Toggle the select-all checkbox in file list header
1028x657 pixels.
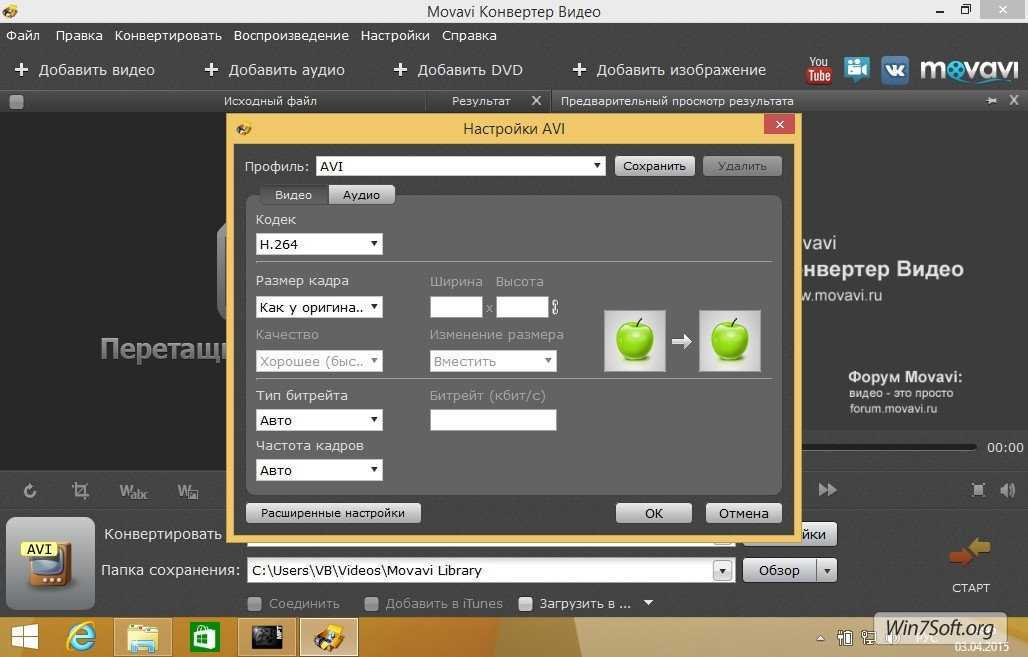(16, 102)
